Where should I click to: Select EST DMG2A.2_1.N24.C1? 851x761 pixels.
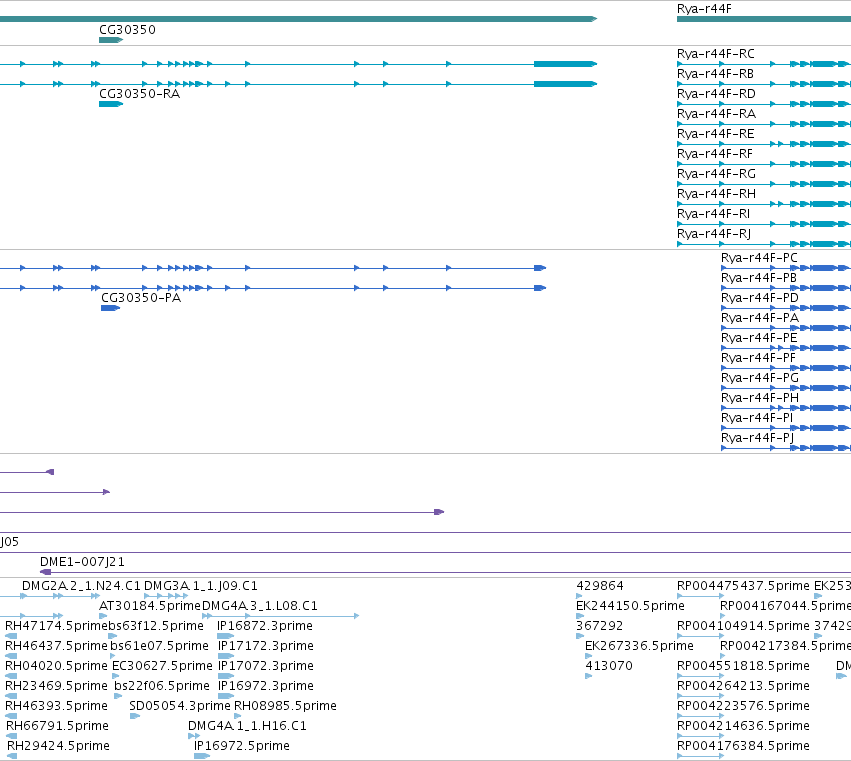[x=81, y=586]
